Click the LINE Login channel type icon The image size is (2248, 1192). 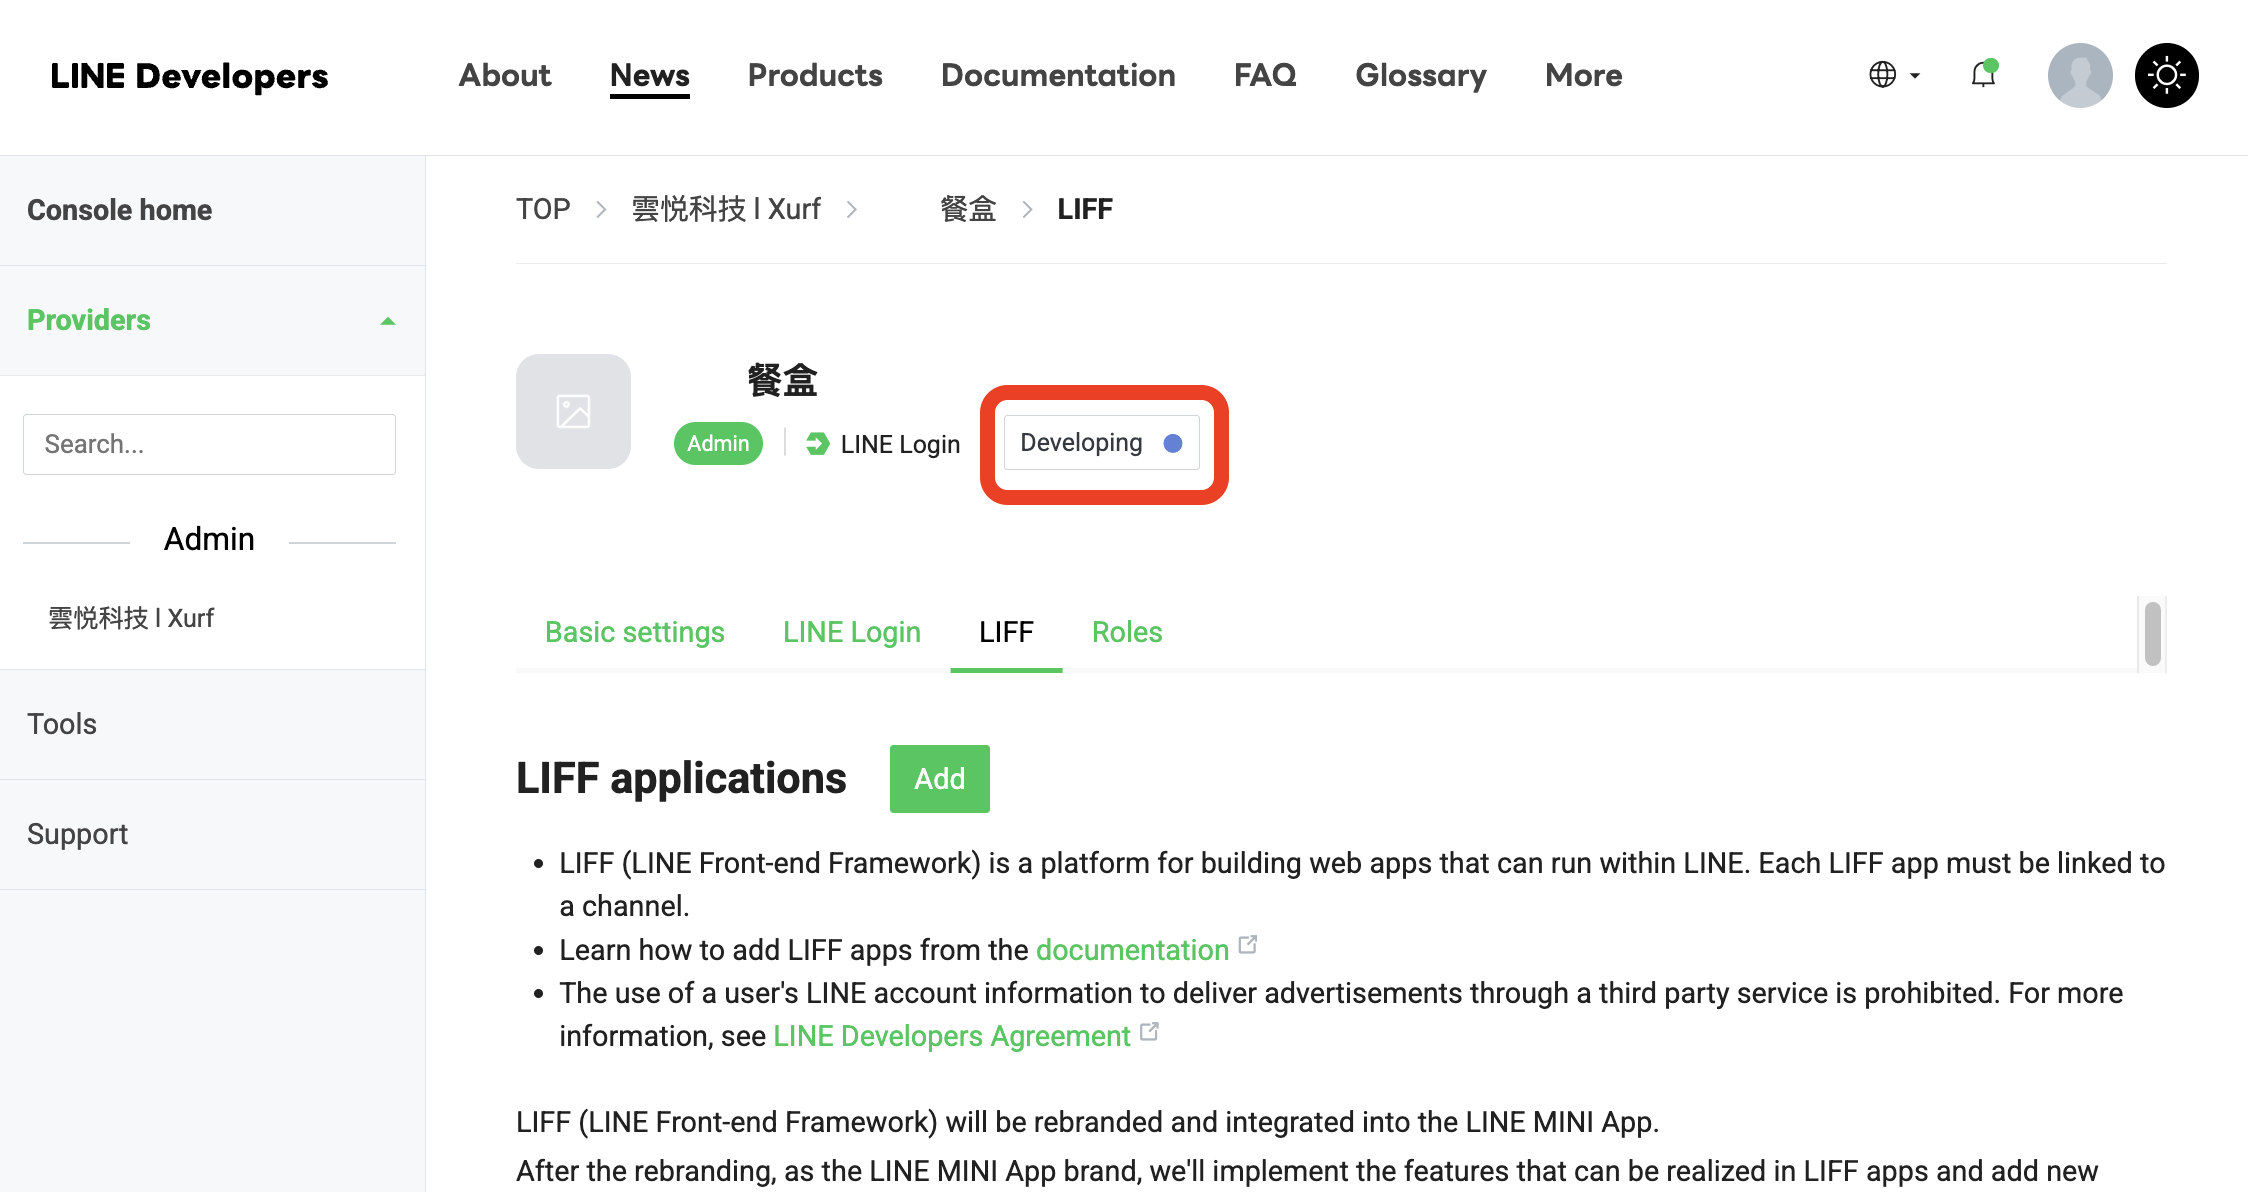point(817,443)
